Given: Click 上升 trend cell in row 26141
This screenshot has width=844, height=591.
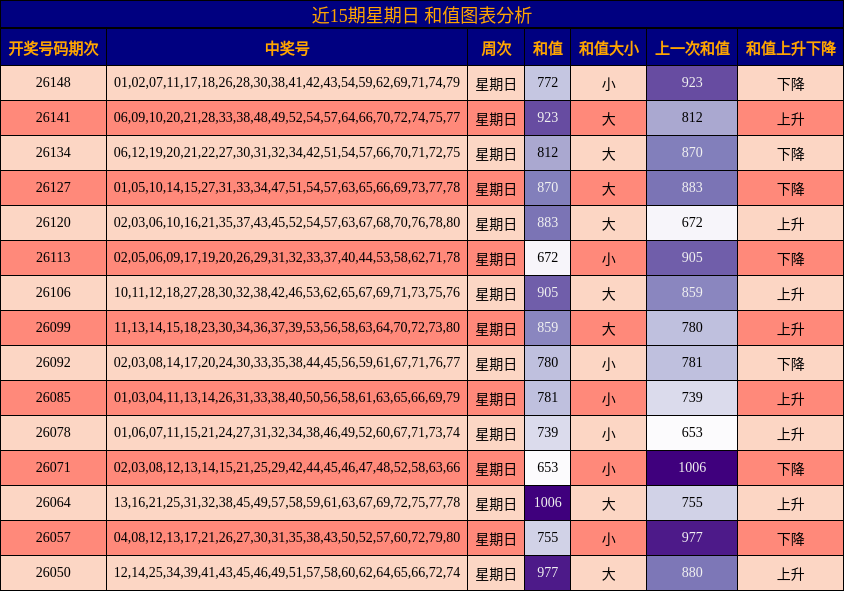Looking at the screenshot, I should click(790, 118).
